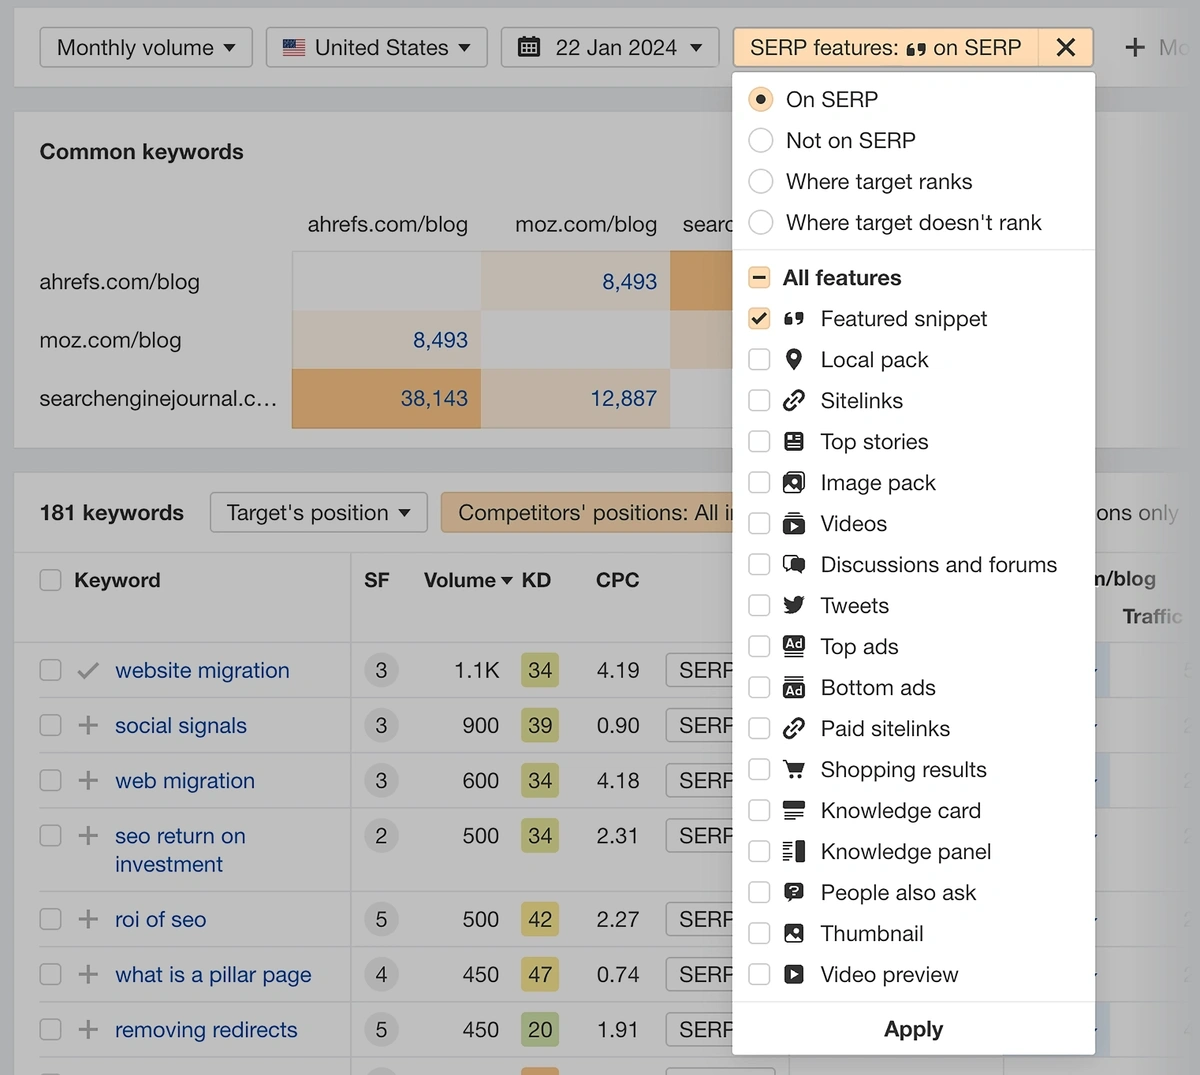Screen dimensions: 1200x1075
Task: Select the On SERP radio option
Action: tap(761, 99)
